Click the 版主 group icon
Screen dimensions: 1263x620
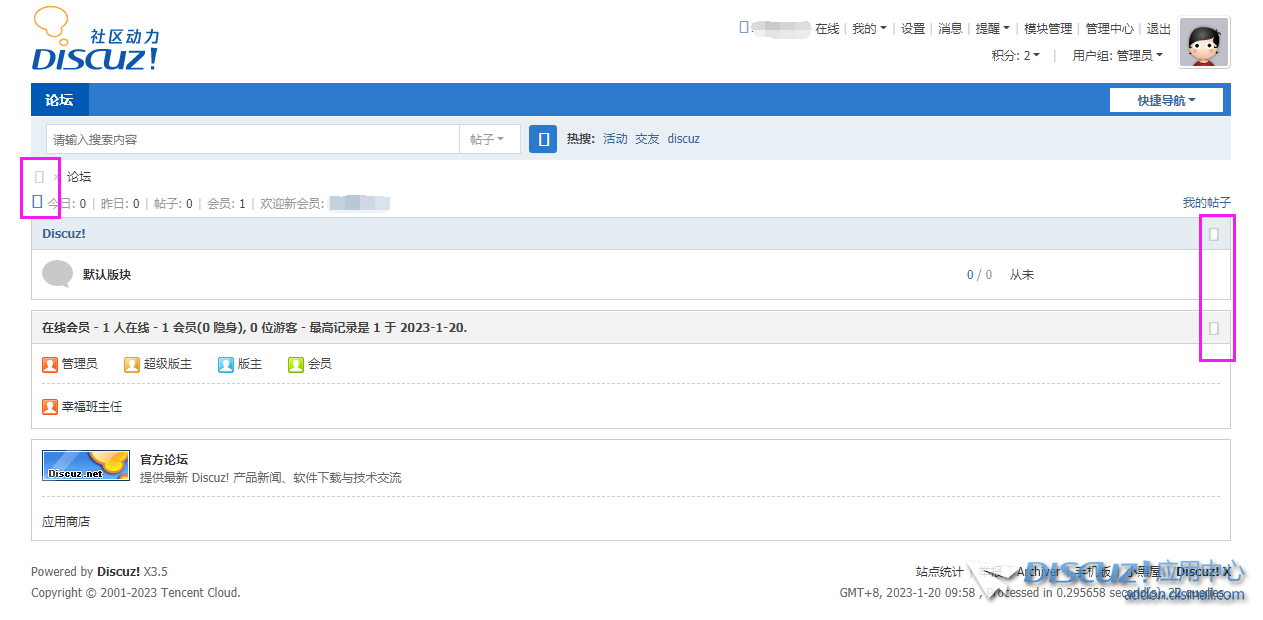[x=225, y=364]
